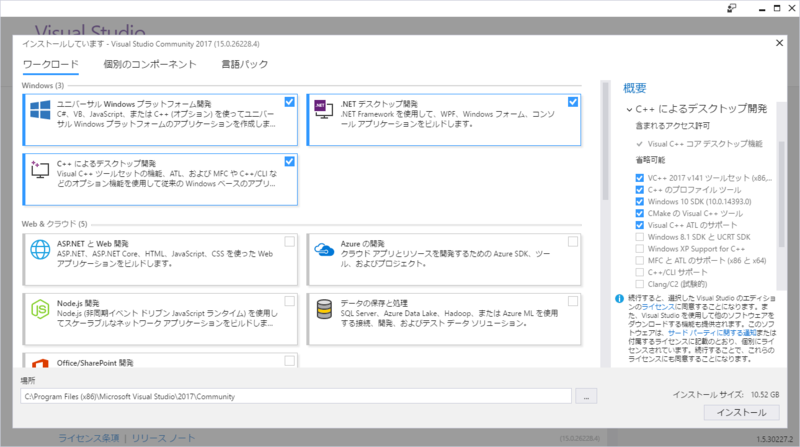The image size is (800, 447).
Task: Check Node.js 開発 workload
Action: 289,301
